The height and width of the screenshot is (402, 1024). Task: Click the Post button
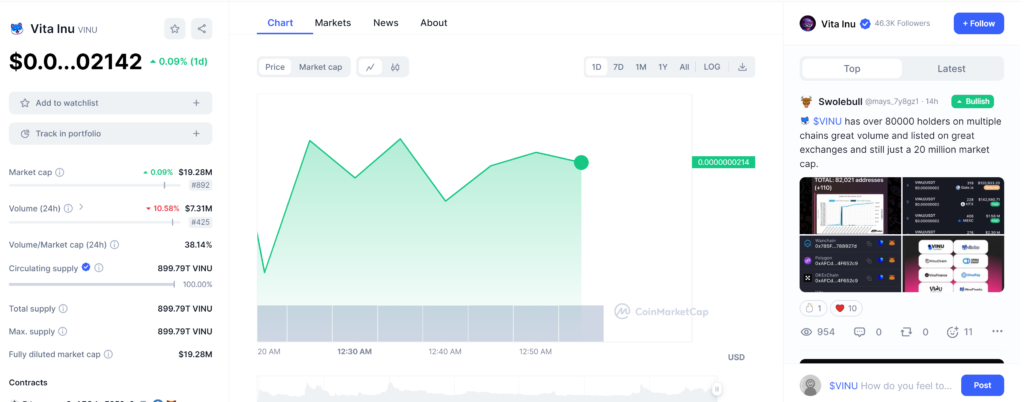click(x=981, y=385)
